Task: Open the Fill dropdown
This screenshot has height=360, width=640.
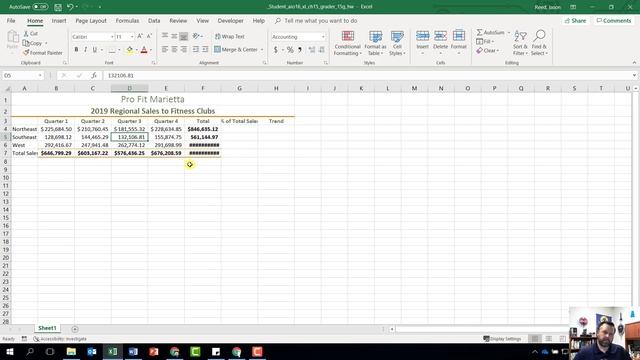Action: click(485, 41)
